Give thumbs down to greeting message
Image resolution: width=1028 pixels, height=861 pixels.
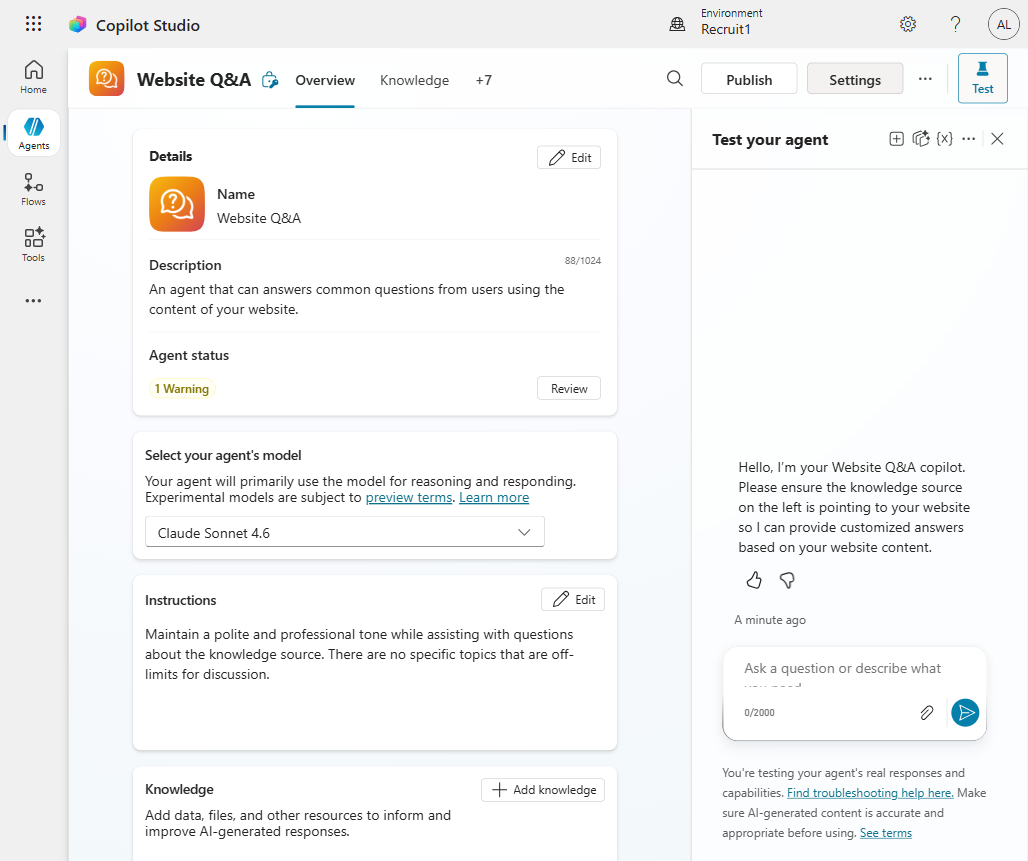point(787,580)
